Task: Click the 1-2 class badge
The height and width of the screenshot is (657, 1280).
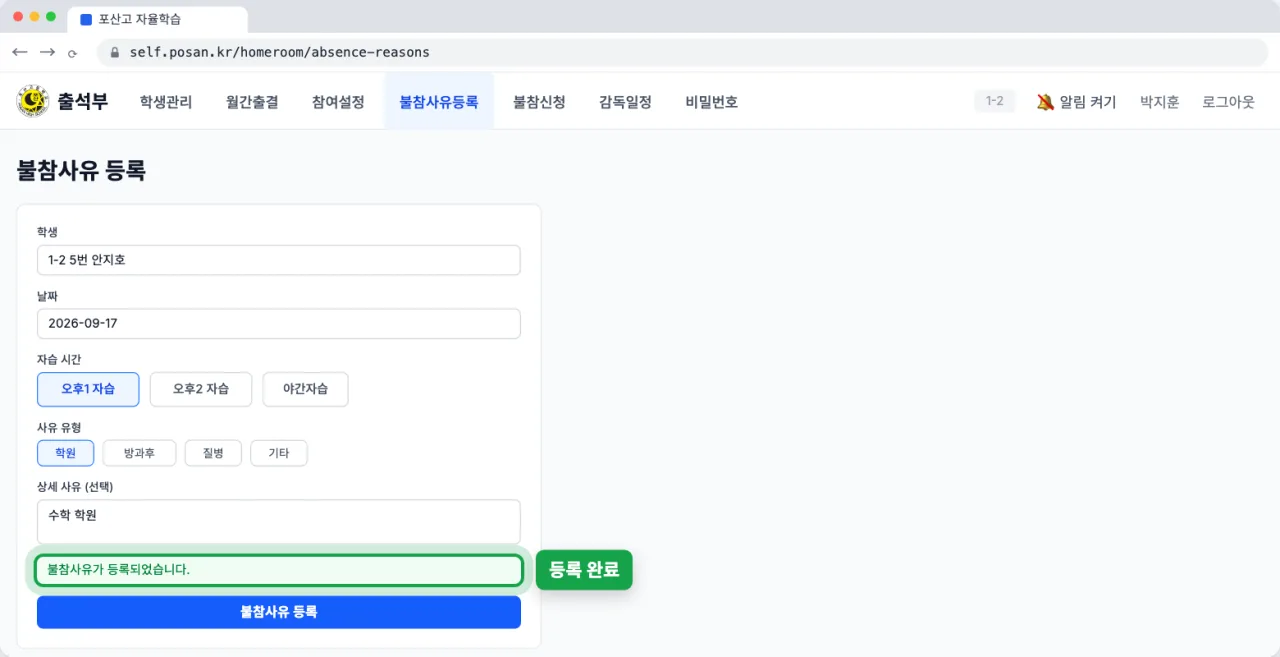Action: pyautogui.click(x=995, y=101)
